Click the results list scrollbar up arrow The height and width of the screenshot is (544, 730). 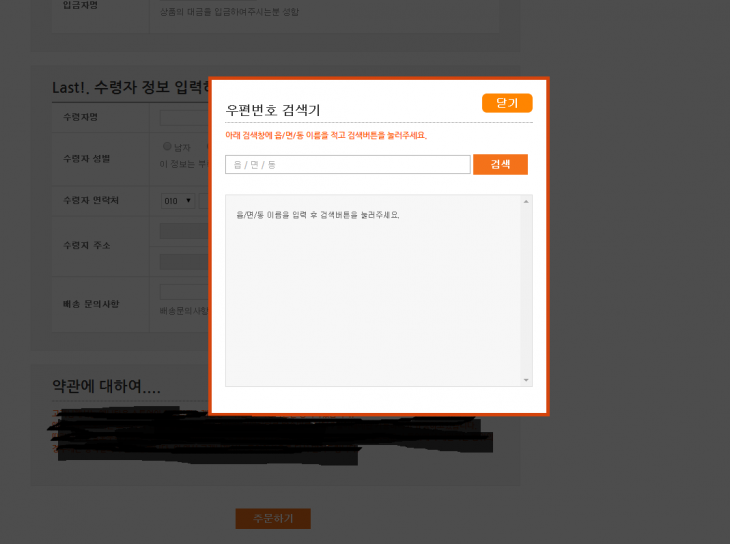click(x=526, y=202)
